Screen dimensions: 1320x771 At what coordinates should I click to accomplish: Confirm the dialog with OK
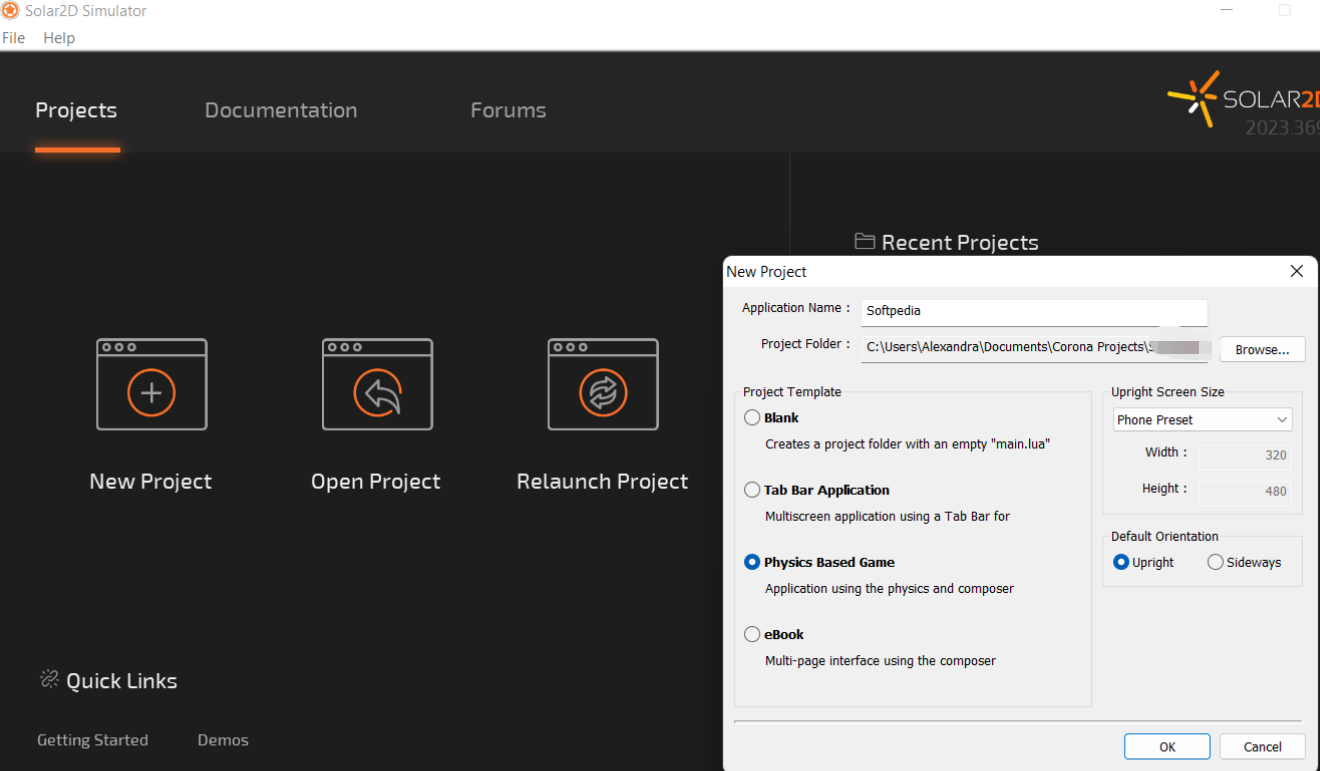[x=1167, y=746]
